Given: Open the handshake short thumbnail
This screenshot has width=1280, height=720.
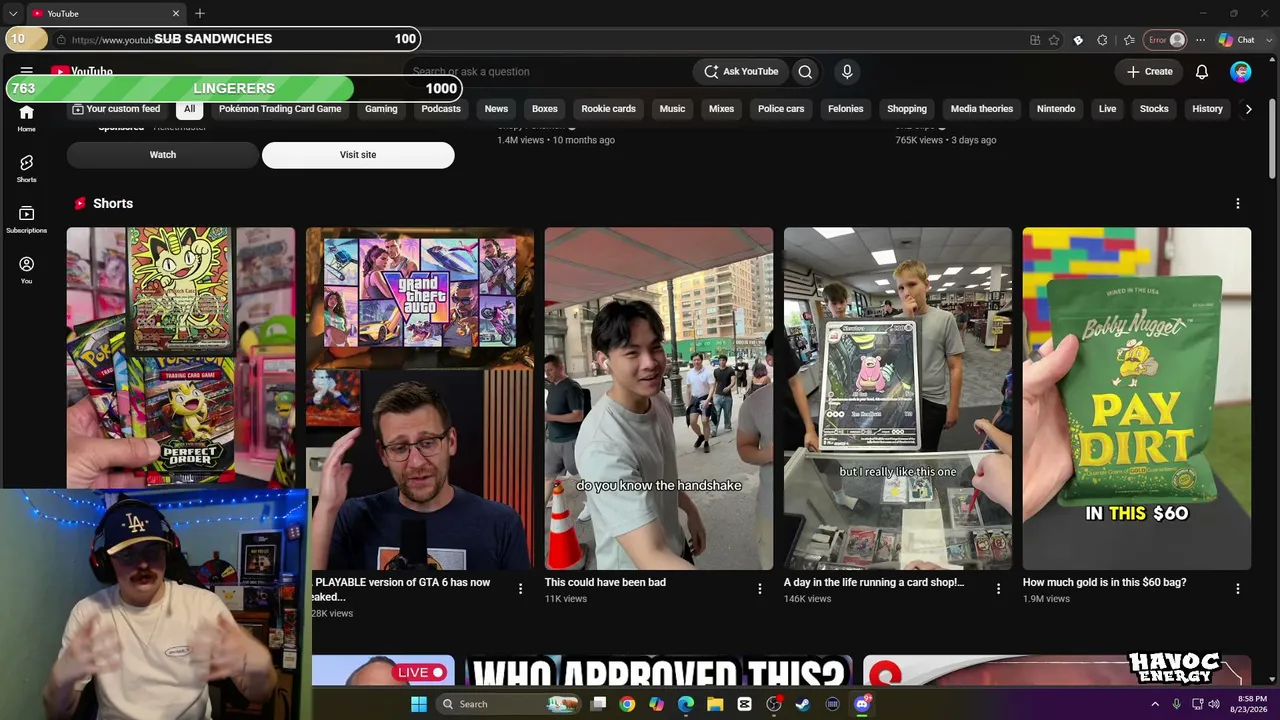Looking at the screenshot, I should pos(659,398).
